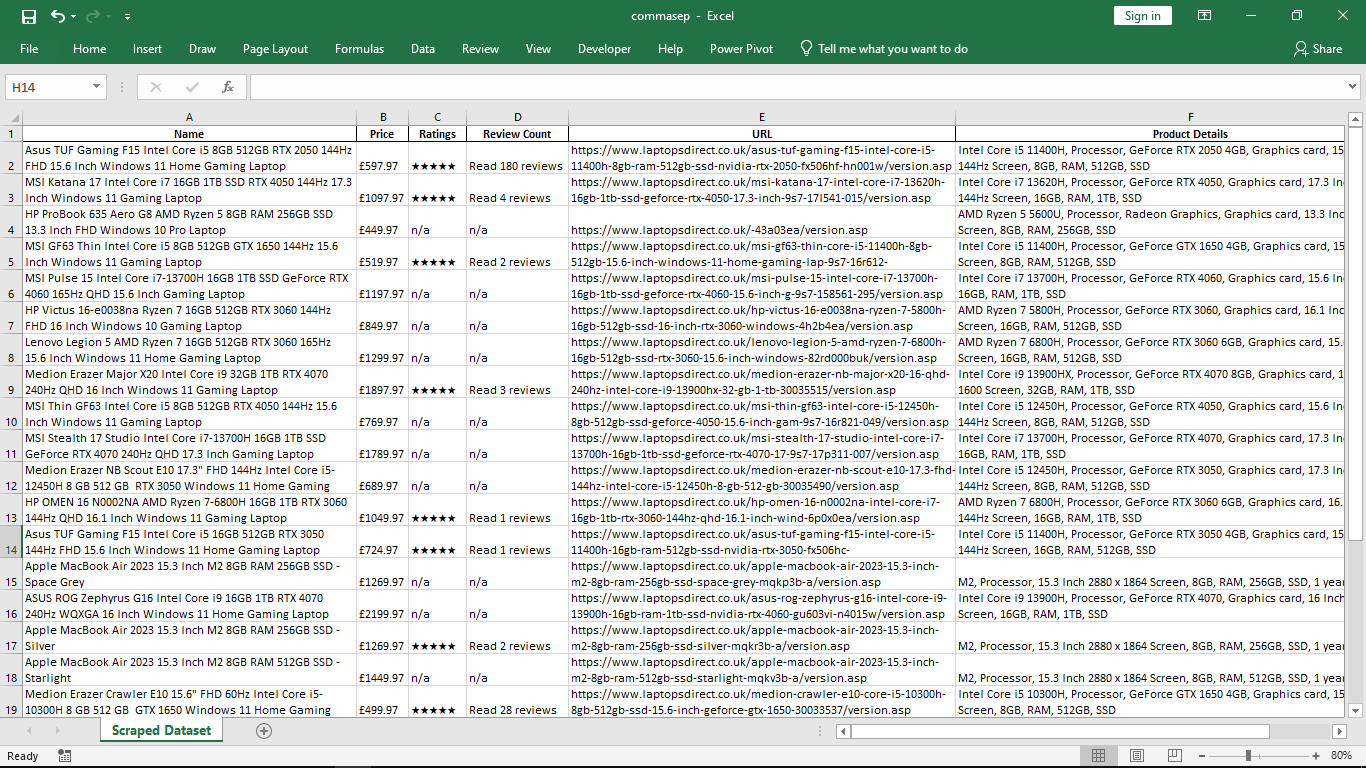Click the Insert Function fx icon

coord(228,87)
